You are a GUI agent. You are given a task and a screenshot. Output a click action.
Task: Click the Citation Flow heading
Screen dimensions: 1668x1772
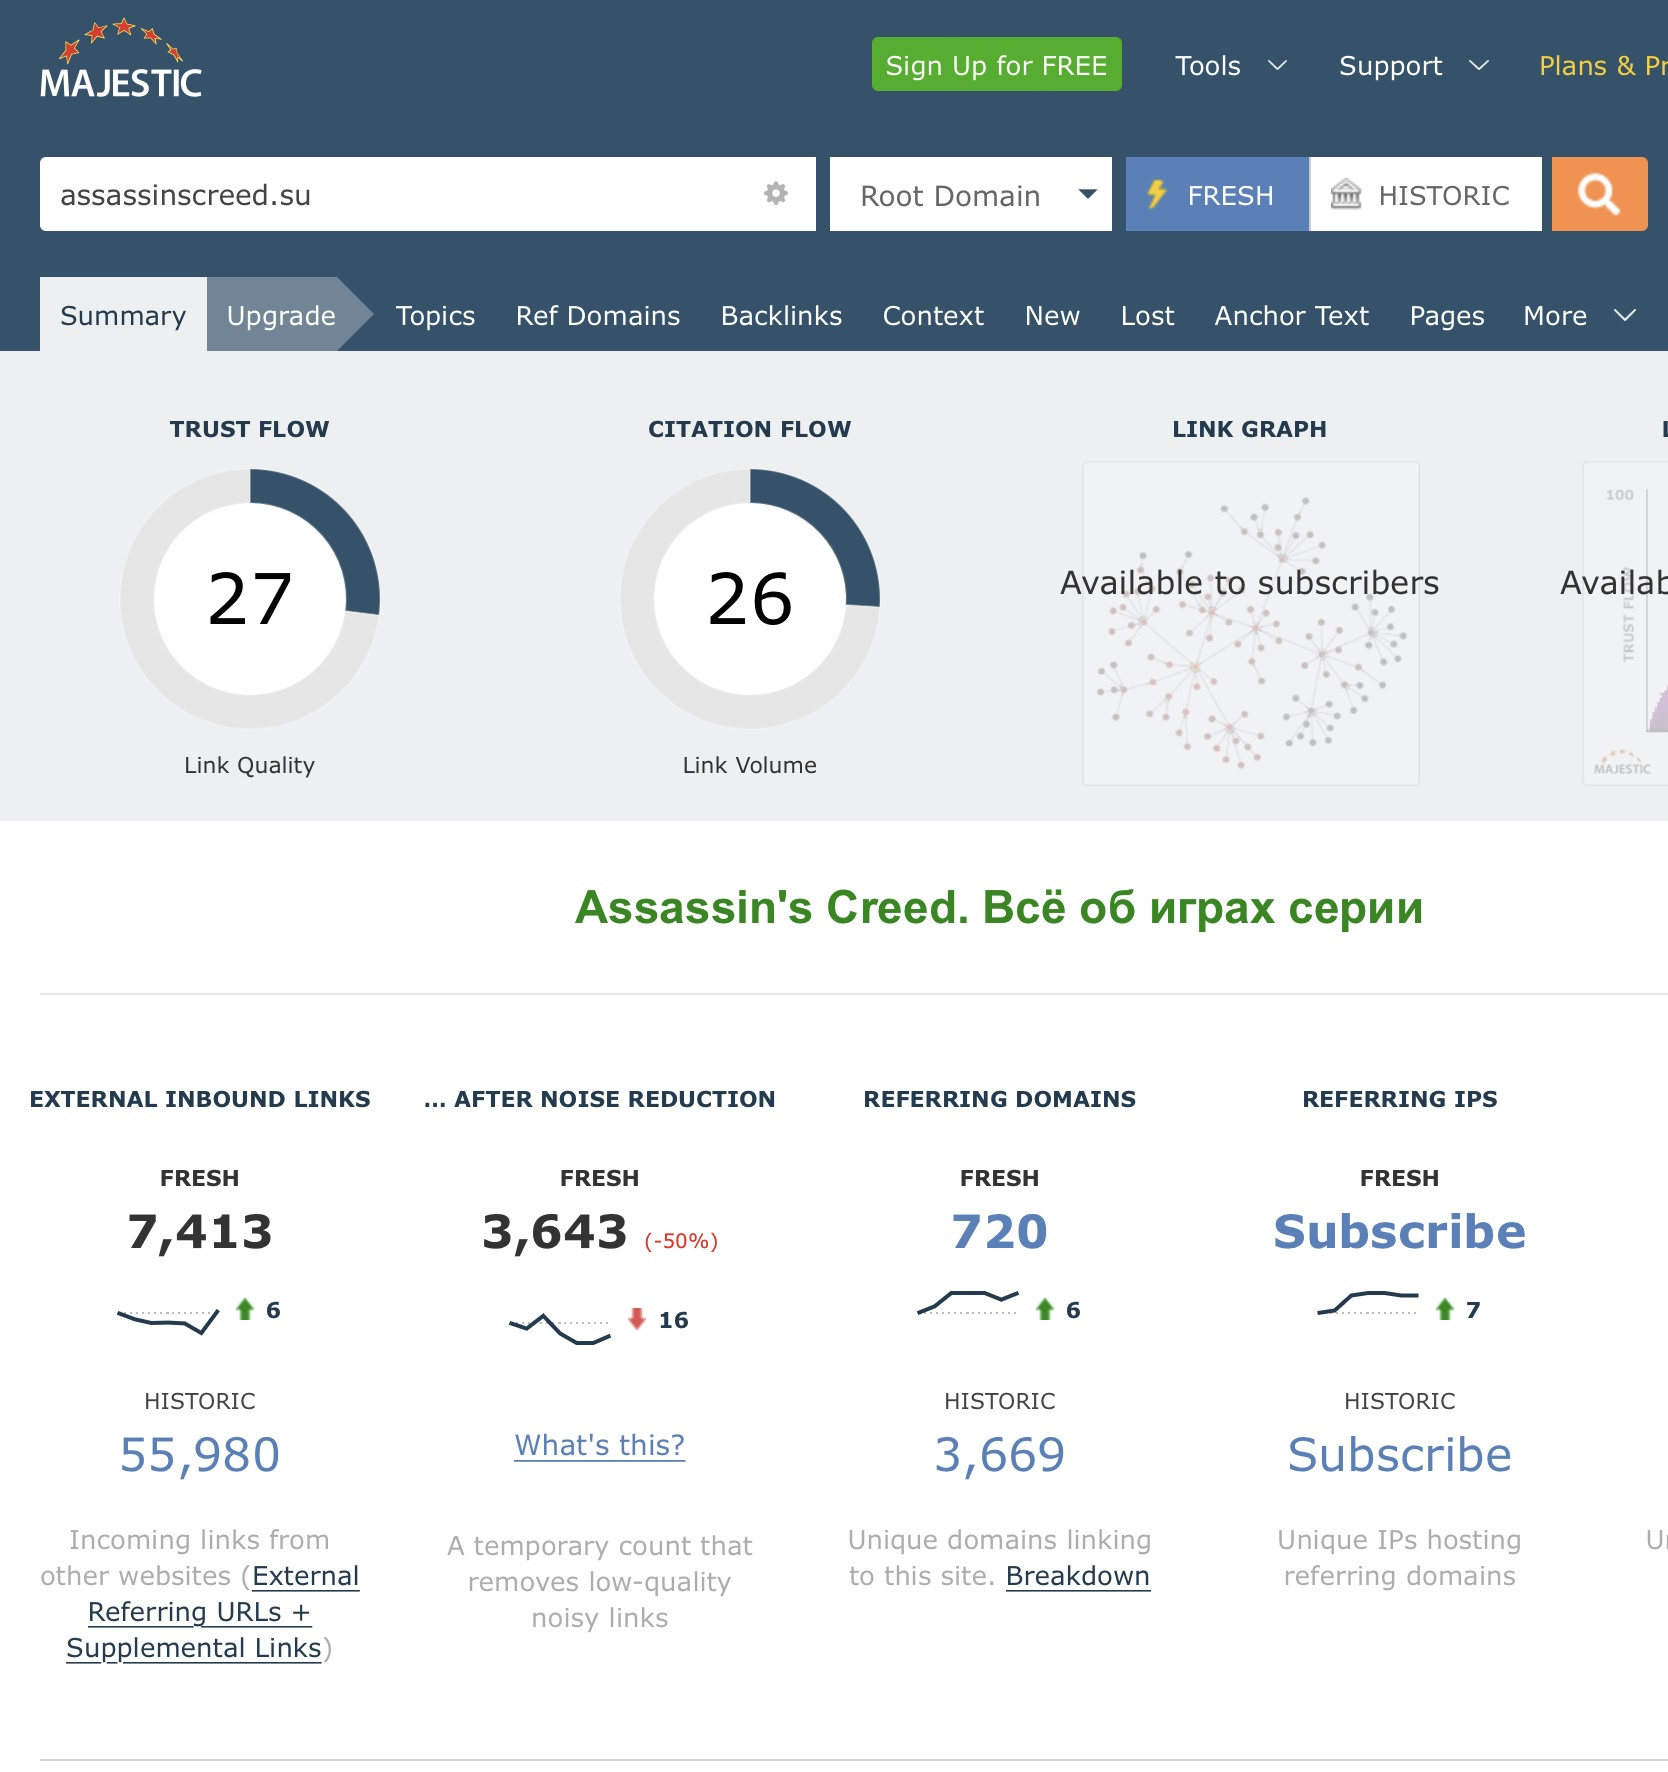[750, 429]
